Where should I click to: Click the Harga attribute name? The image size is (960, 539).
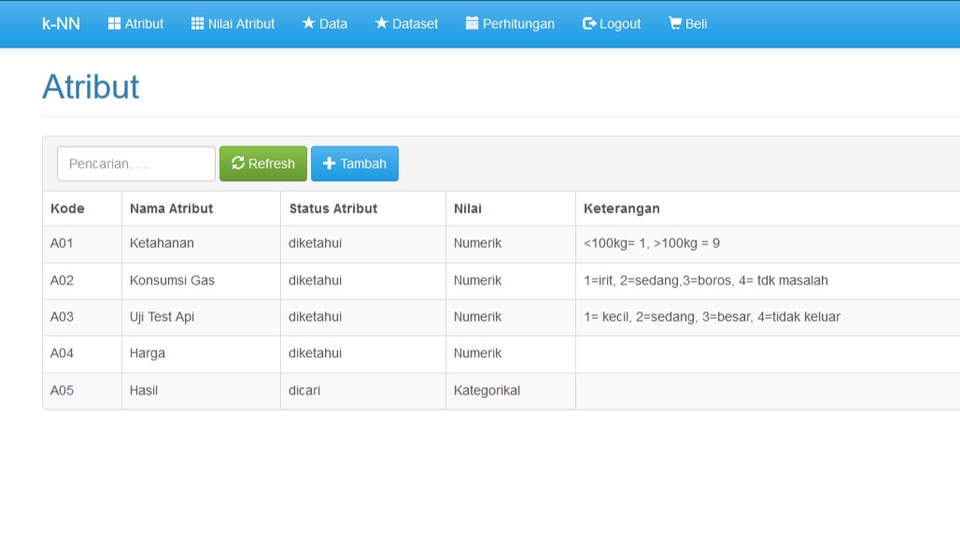click(x=147, y=353)
